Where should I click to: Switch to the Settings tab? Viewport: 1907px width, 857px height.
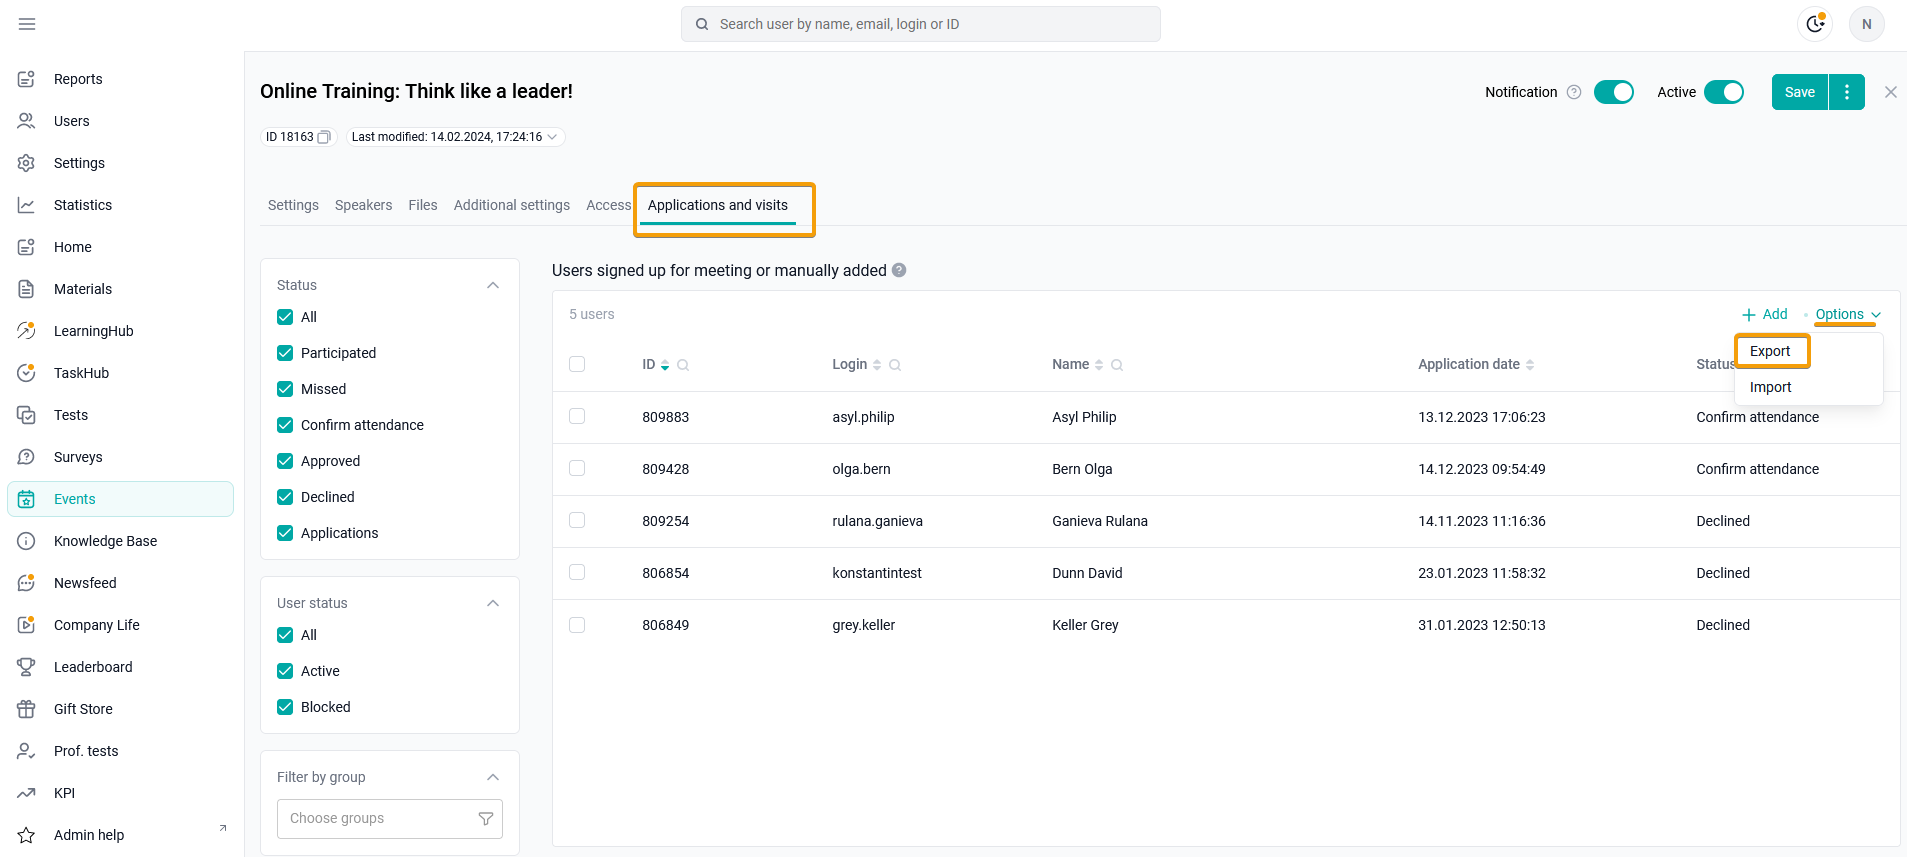click(x=293, y=205)
